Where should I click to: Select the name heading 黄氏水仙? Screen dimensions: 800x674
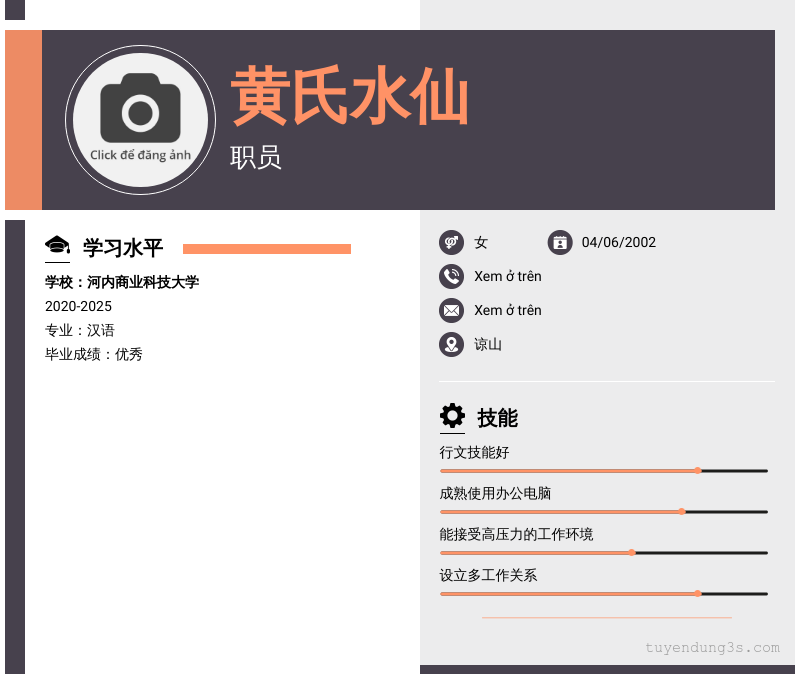click(x=350, y=97)
